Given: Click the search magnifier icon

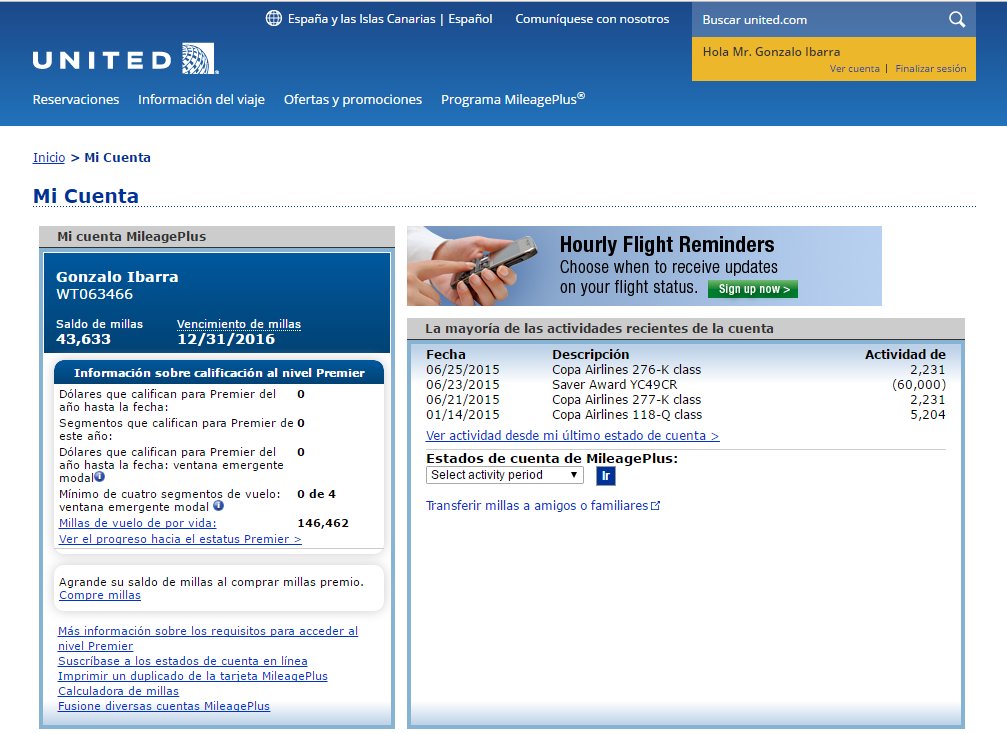Looking at the screenshot, I should [x=957, y=19].
